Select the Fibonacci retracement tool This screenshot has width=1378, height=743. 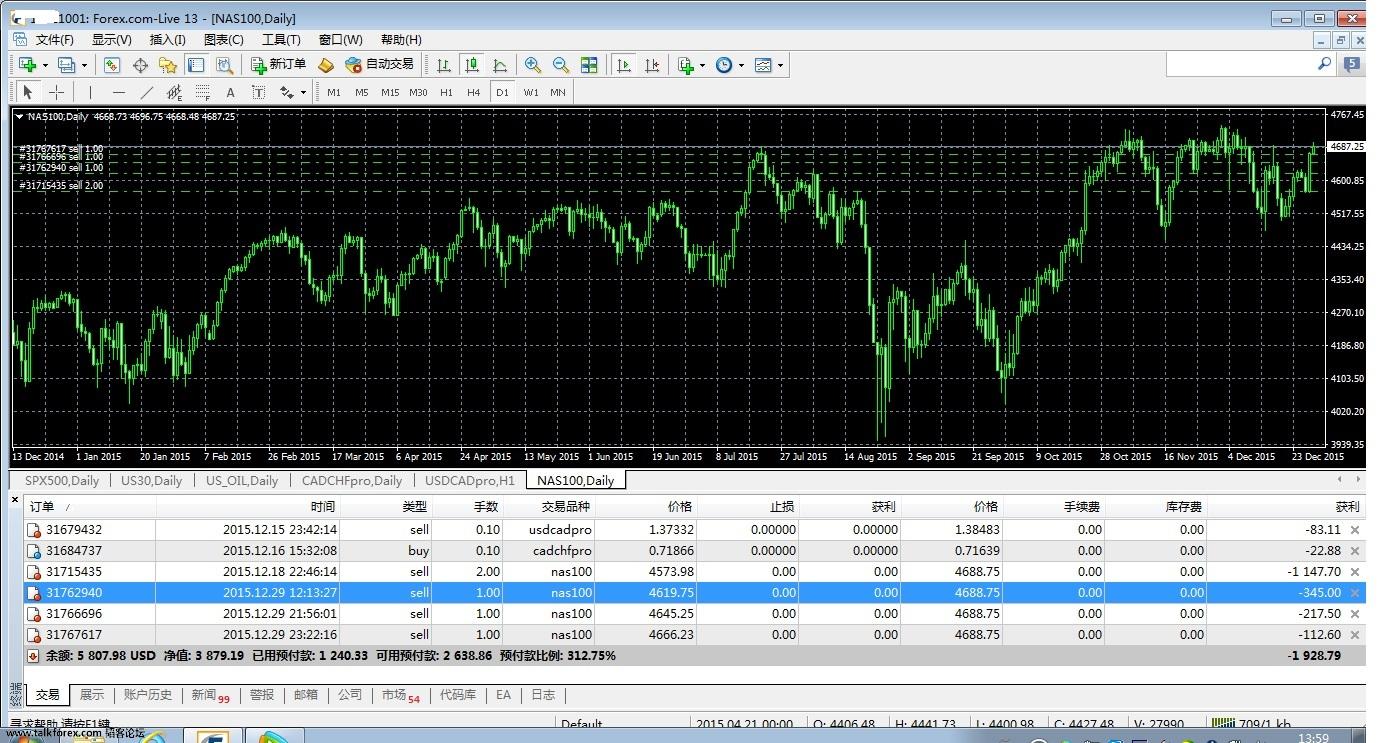point(202,92)
